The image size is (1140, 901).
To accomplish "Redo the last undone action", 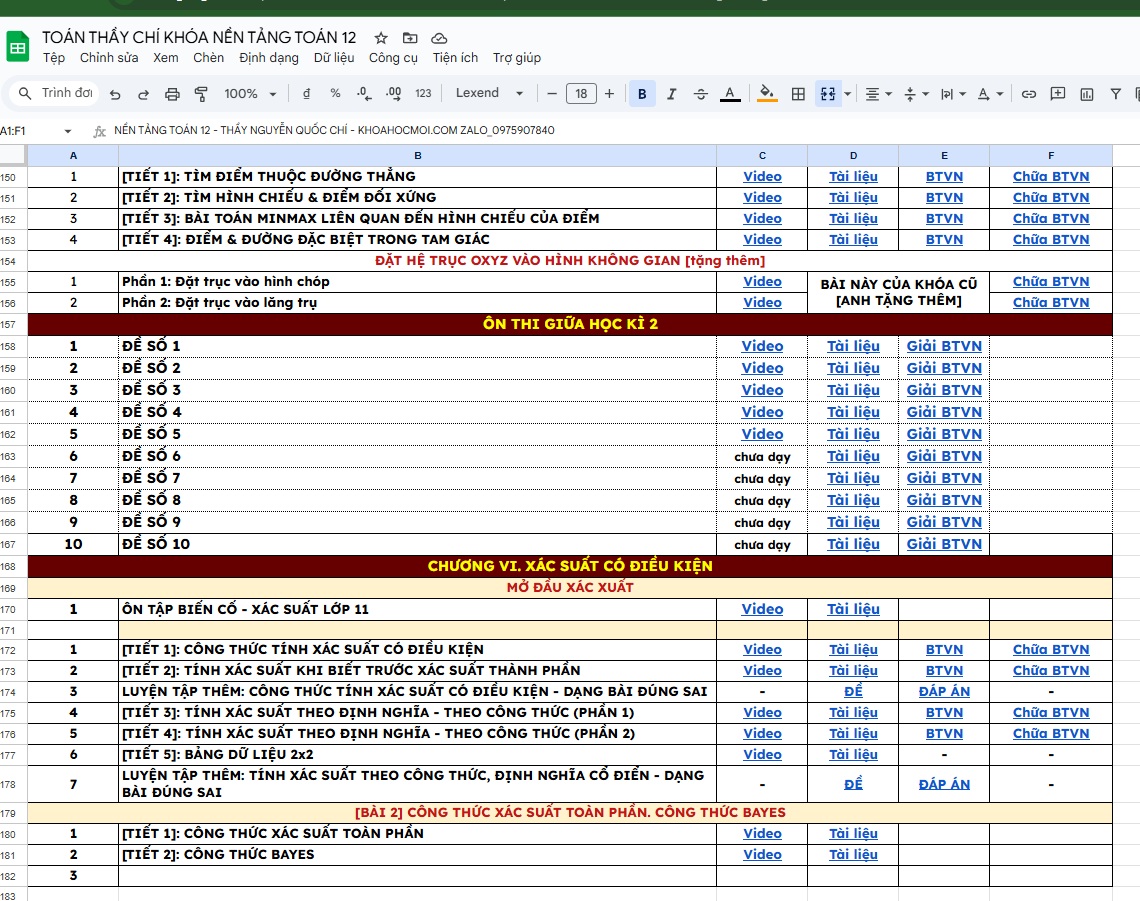I will 143,94.
